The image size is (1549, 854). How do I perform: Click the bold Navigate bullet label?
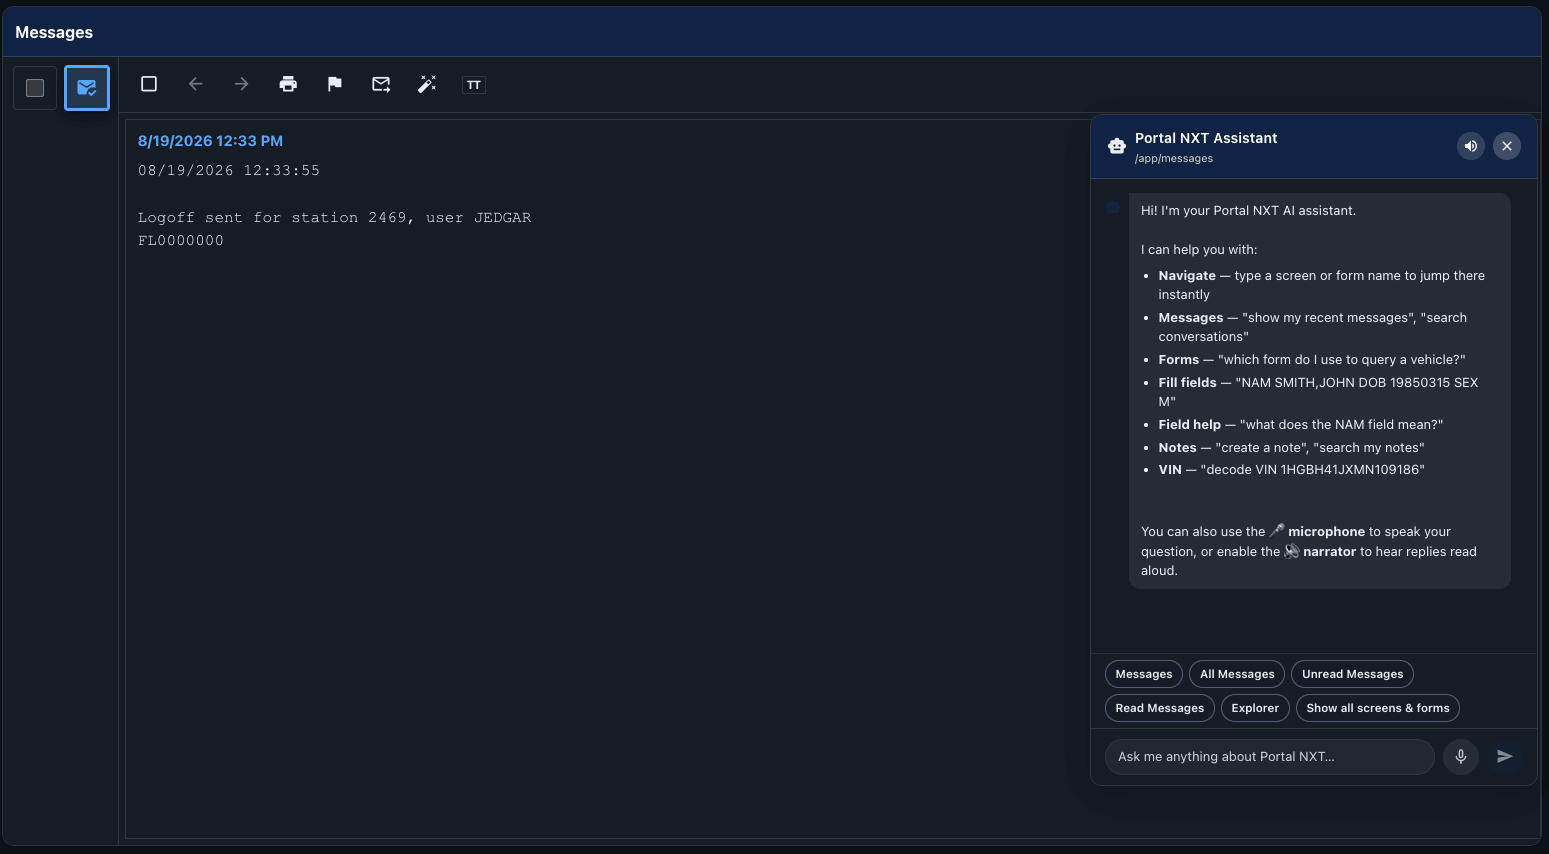coord(1187,276)
